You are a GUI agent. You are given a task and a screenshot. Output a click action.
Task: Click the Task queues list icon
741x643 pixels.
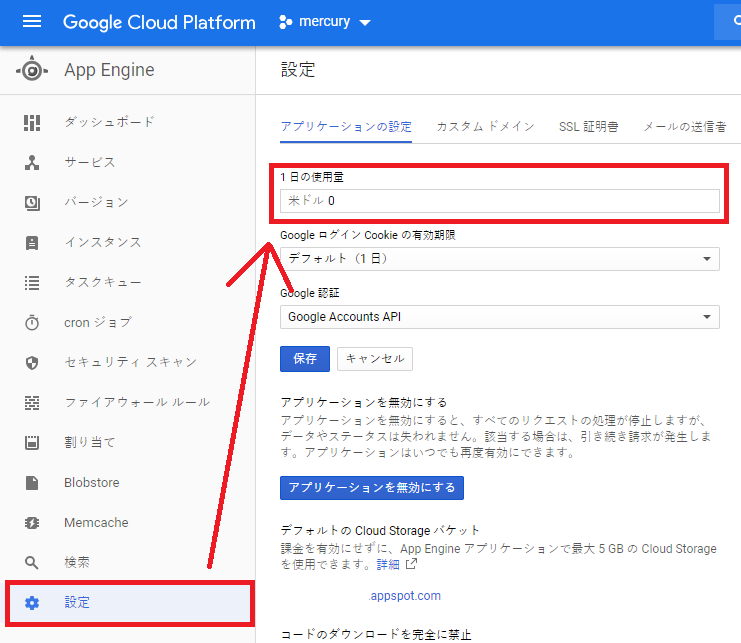coord(32,282)
